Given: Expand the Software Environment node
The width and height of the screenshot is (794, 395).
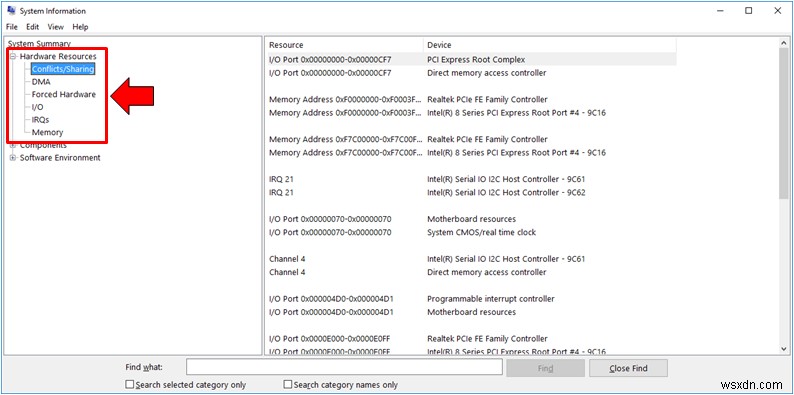Looking at the screenshot, I should (13, 157).
